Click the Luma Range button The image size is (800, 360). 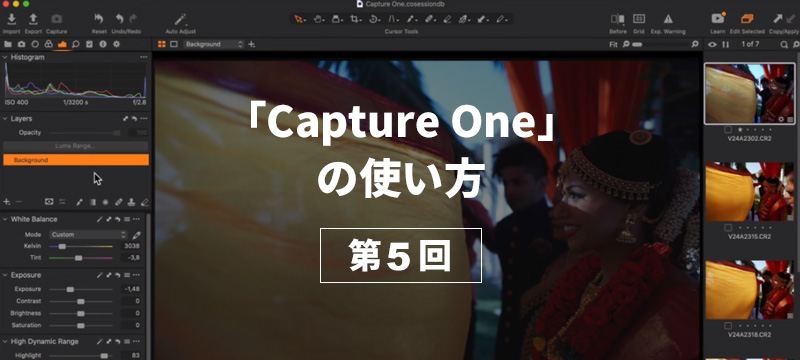coord(76,146)
